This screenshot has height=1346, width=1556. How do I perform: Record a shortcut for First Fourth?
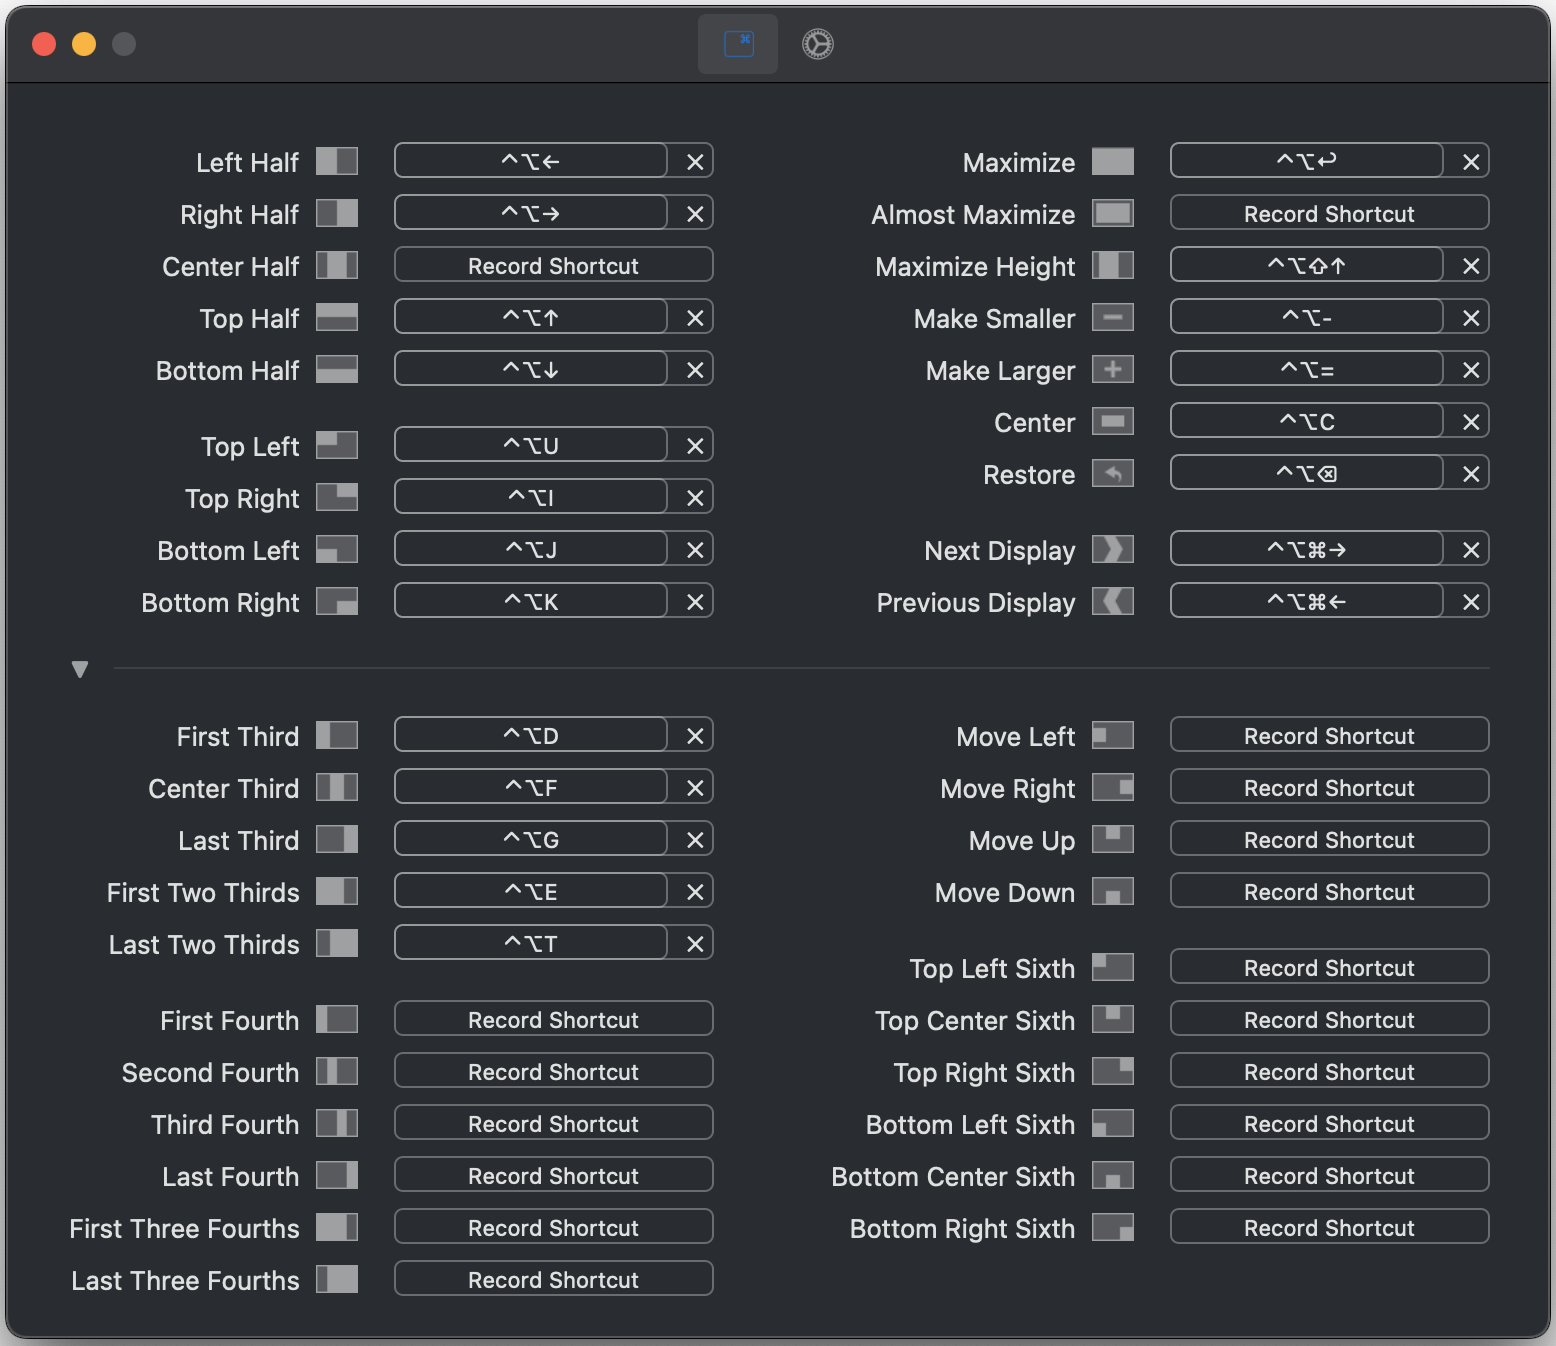pos(554,1019)
